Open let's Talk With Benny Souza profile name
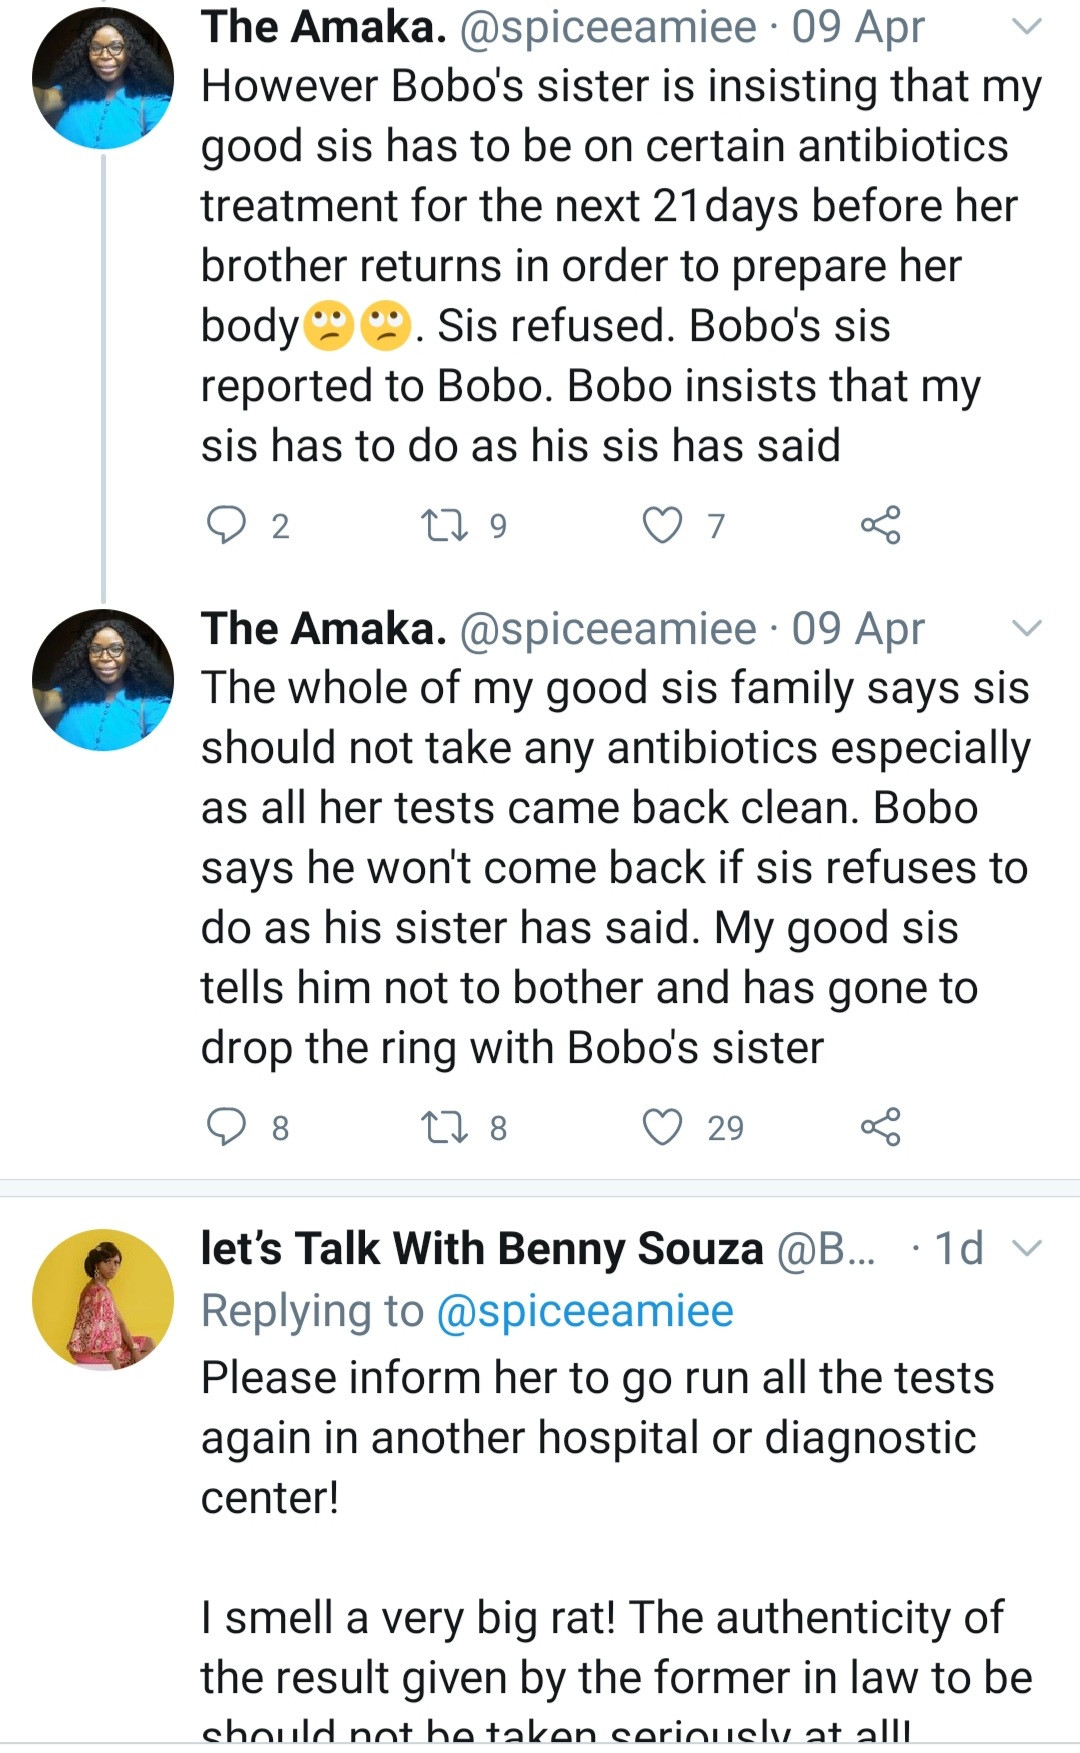 482,1249
